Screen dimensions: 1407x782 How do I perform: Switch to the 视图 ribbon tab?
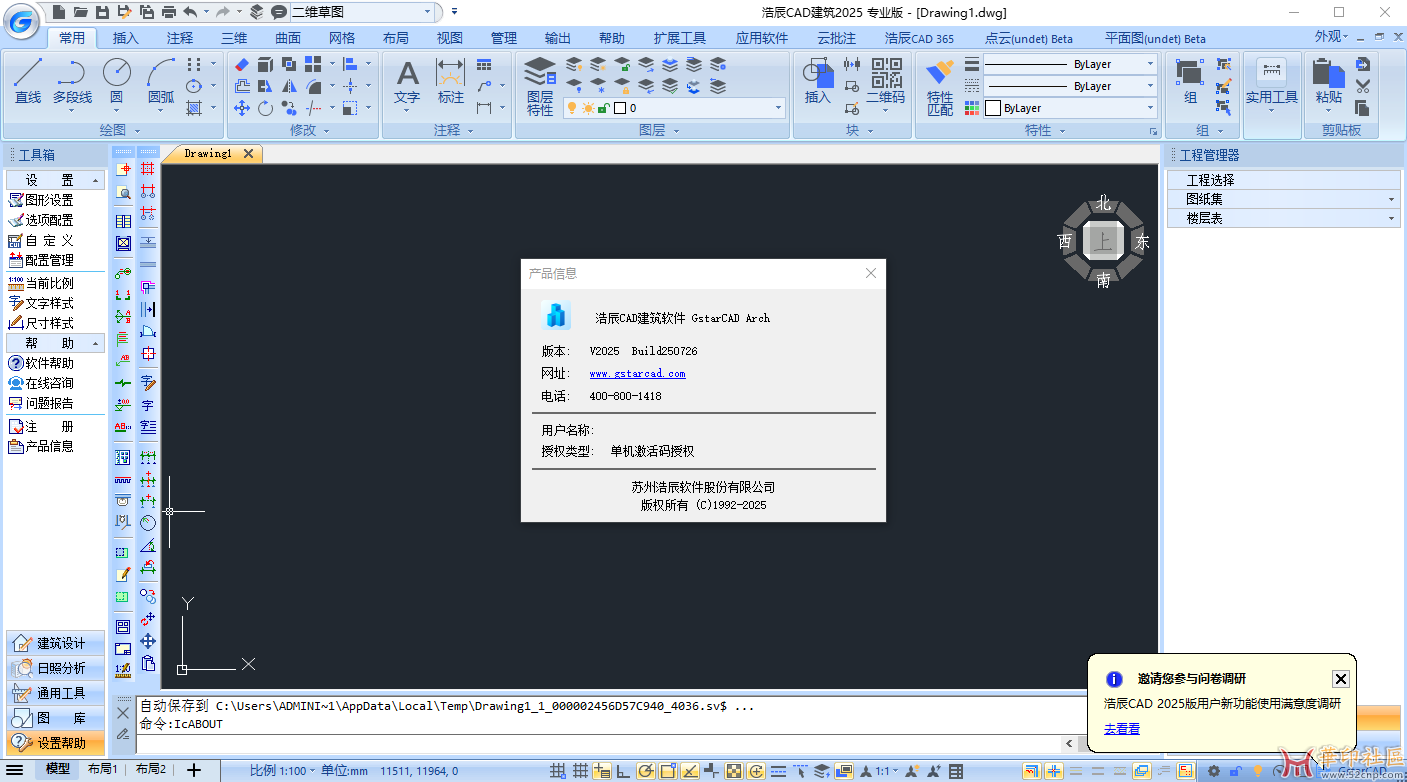coord(450,38)
